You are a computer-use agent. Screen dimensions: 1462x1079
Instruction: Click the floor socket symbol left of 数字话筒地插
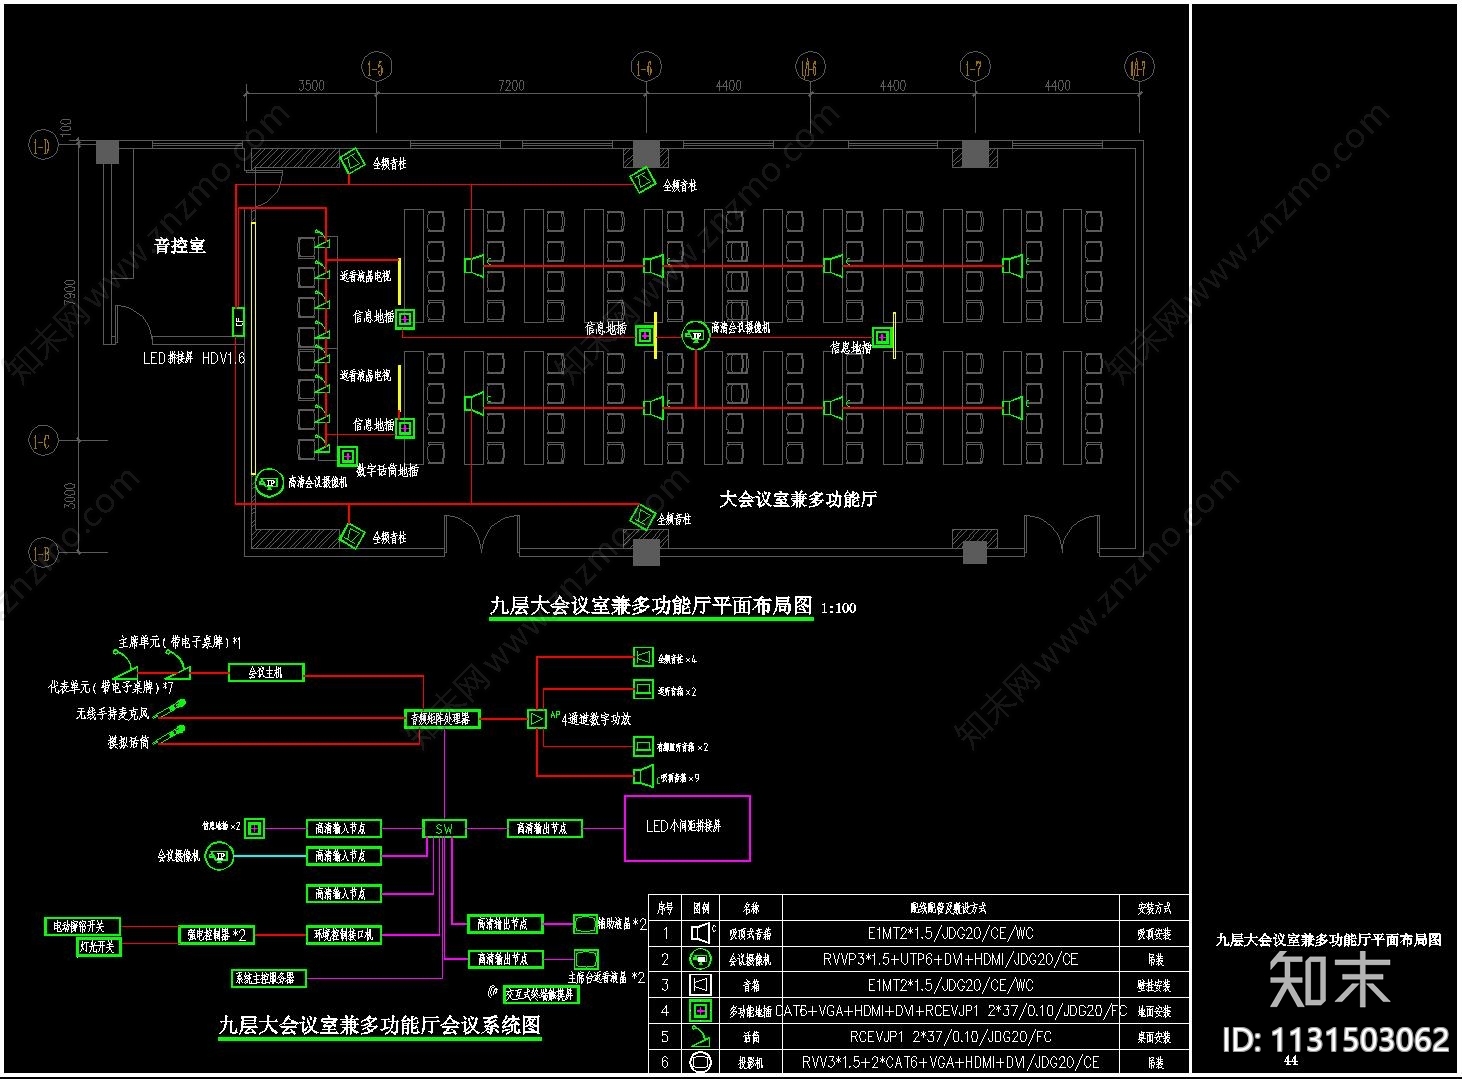click(x=347, y=457)
